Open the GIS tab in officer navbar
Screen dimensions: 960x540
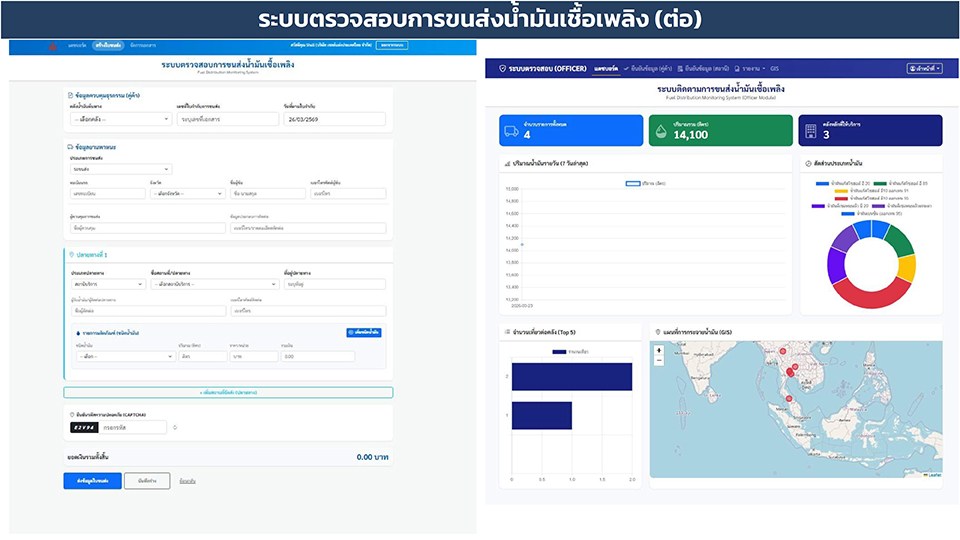774,68
